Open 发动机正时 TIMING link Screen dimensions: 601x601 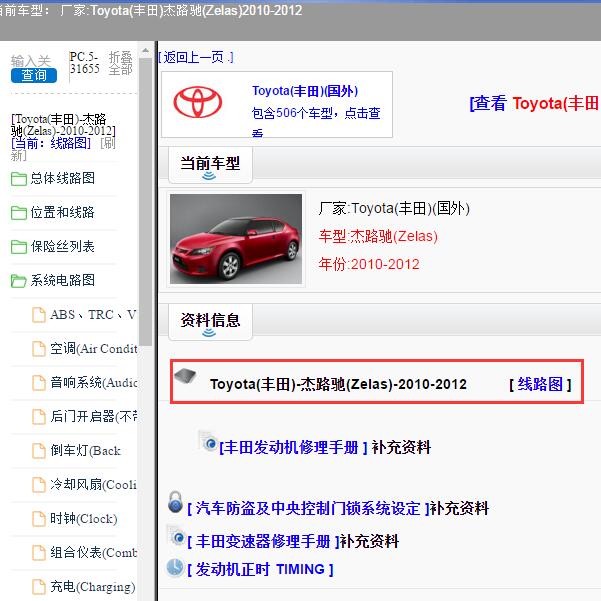pos(261,570)
